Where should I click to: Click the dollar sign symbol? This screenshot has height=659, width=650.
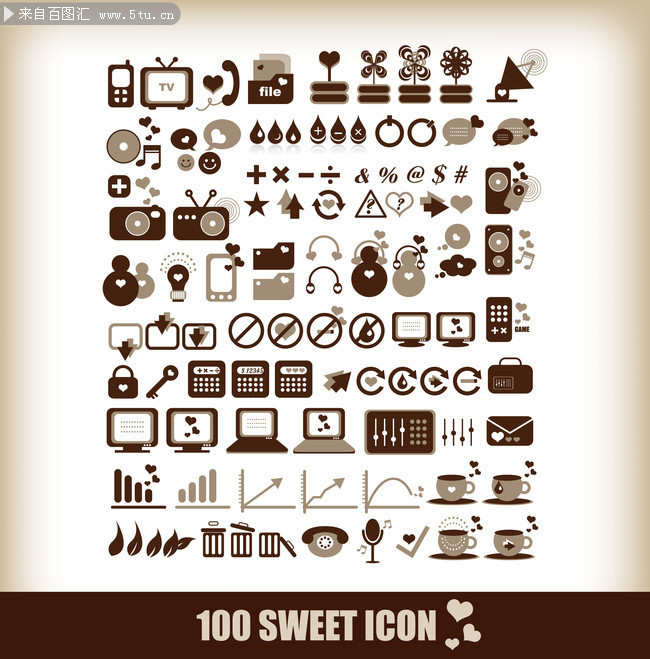pos(439,175)
